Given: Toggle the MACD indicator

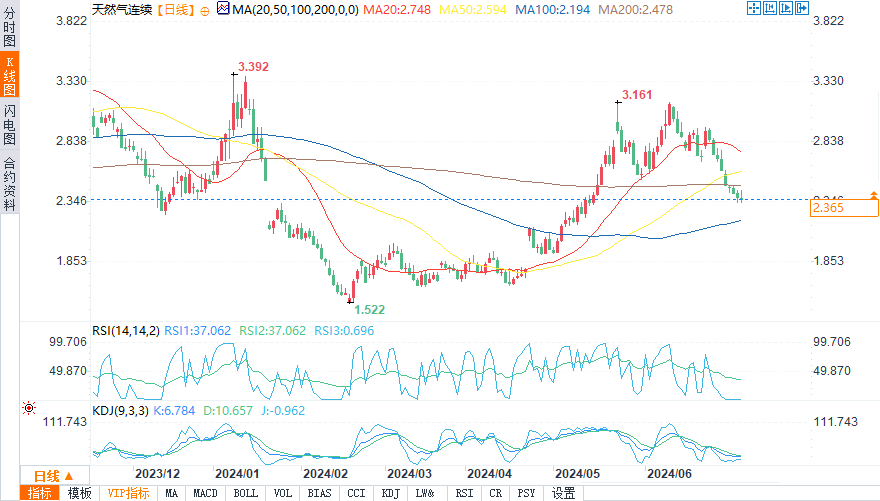Looking at the screenshot, I should tap(206, 493).
